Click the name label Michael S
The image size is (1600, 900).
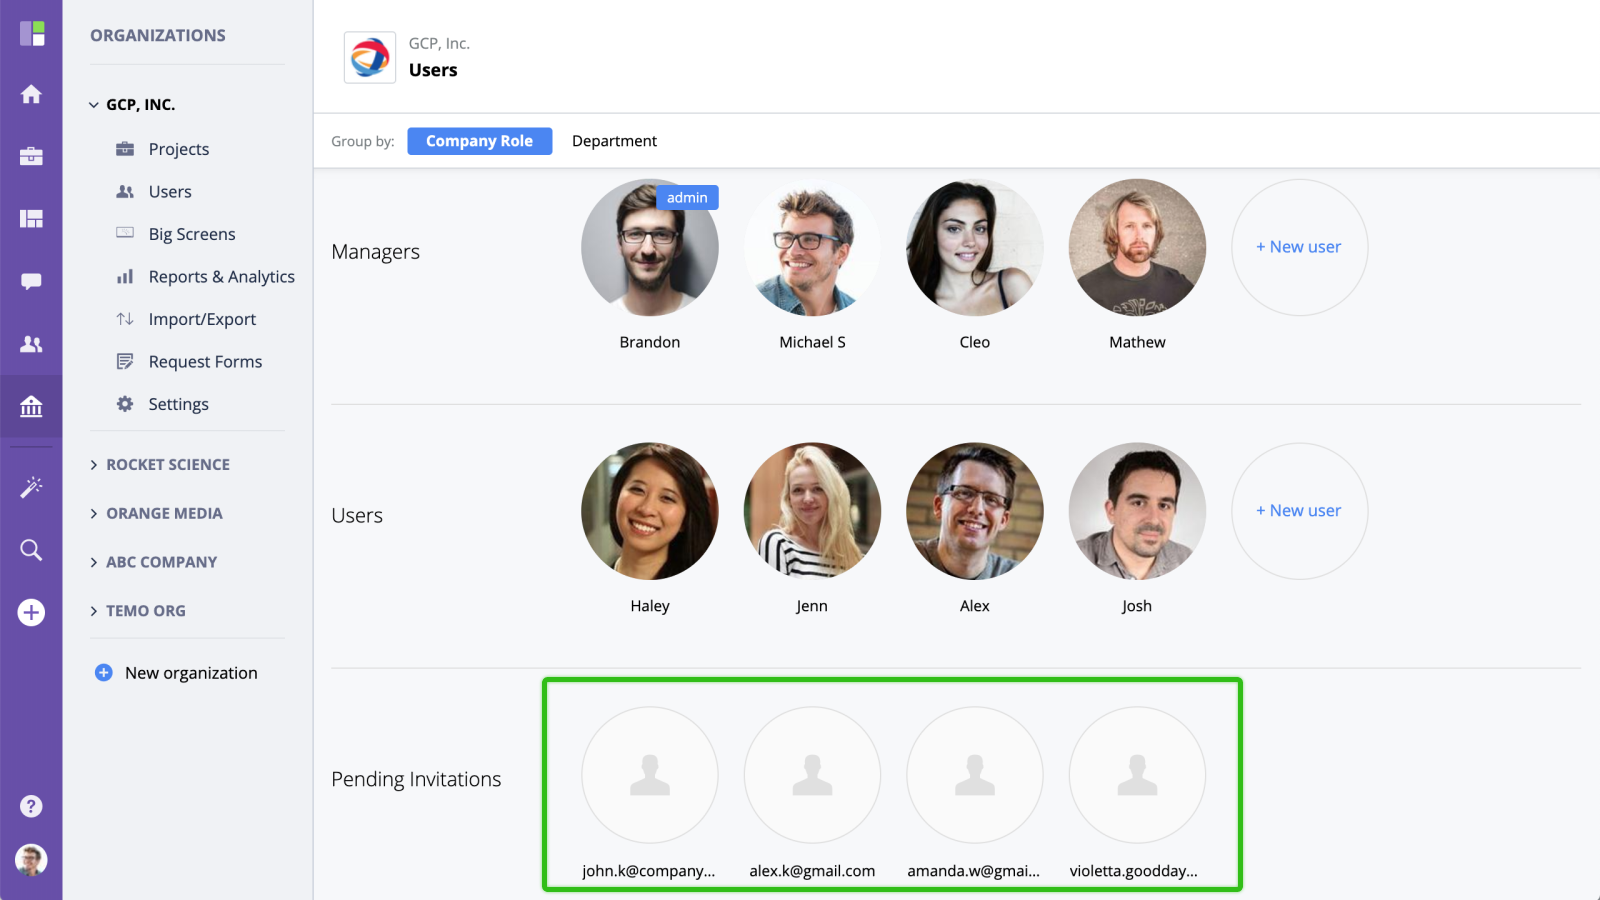pyautogui.click(x=812, y=342)
